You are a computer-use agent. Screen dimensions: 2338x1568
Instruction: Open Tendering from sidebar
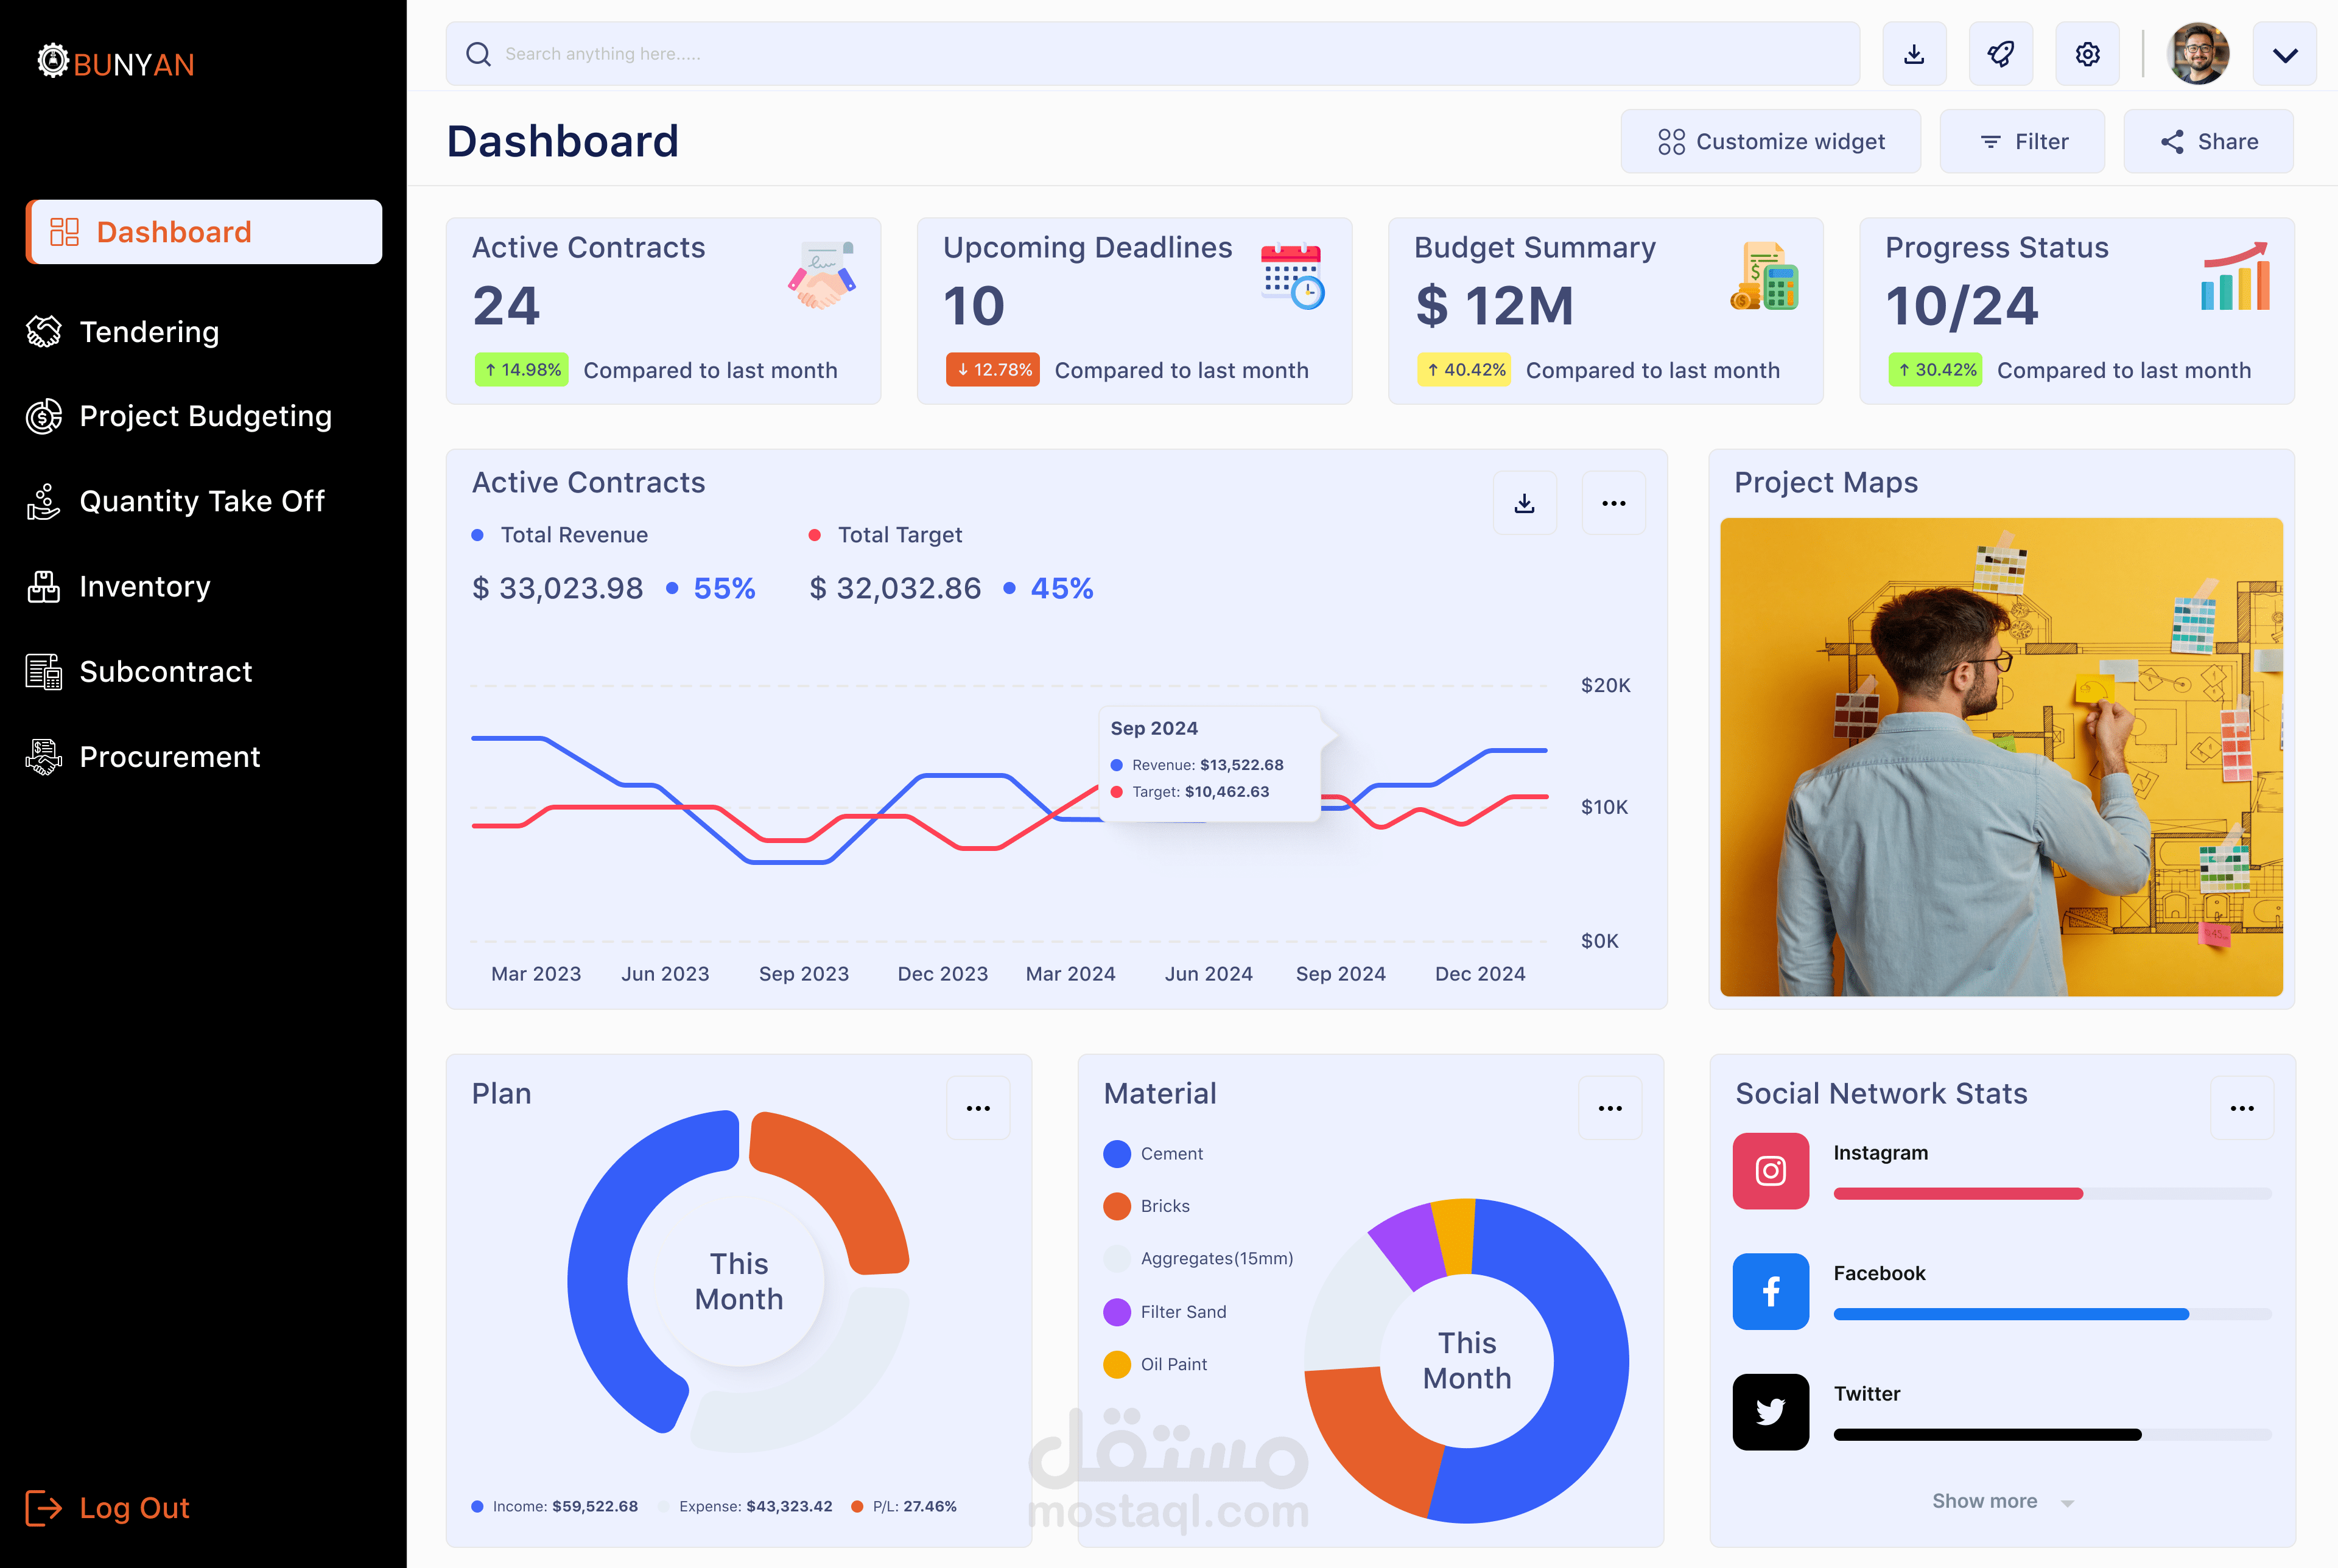(x=148, y=332)
